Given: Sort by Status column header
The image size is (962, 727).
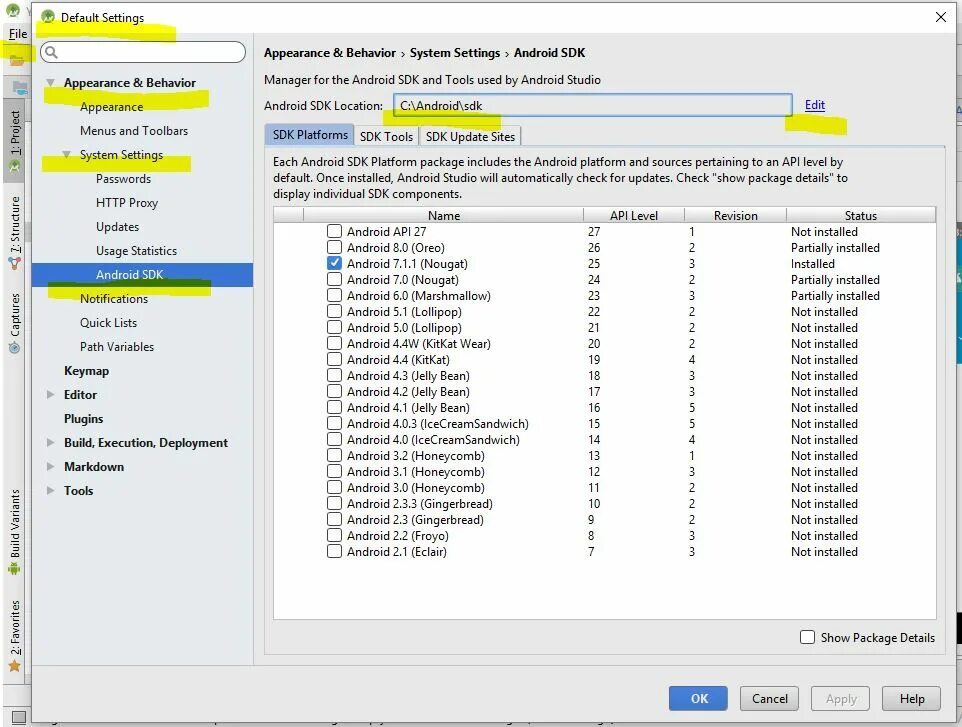Looking at the screenshot, I should point(861,215).
